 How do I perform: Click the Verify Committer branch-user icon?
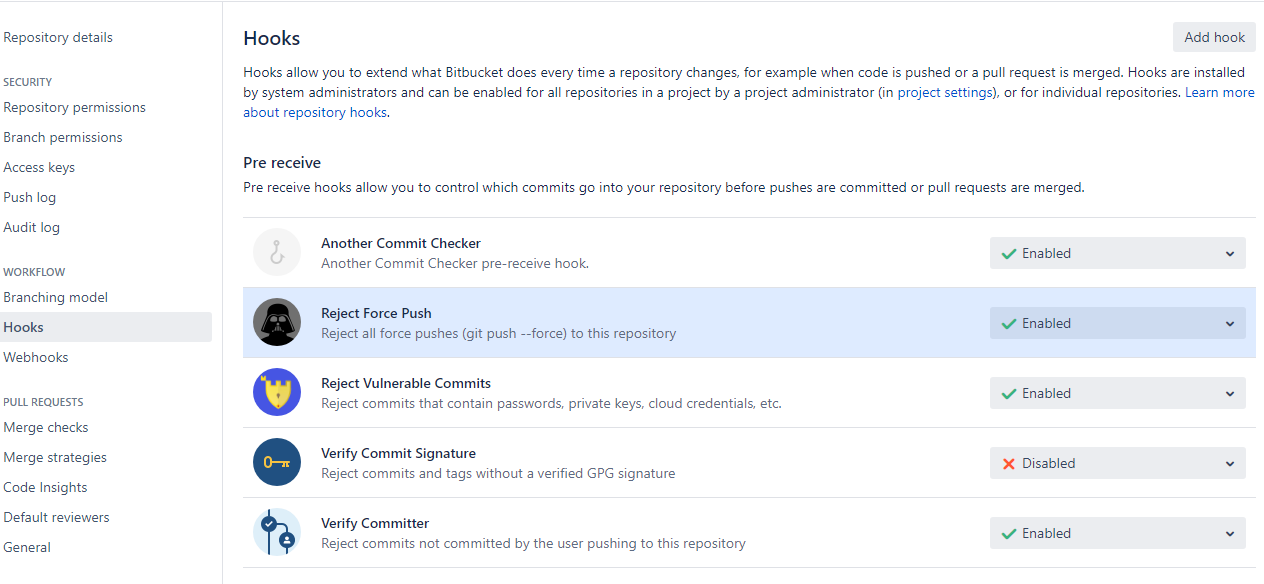[x=277, y=533]
